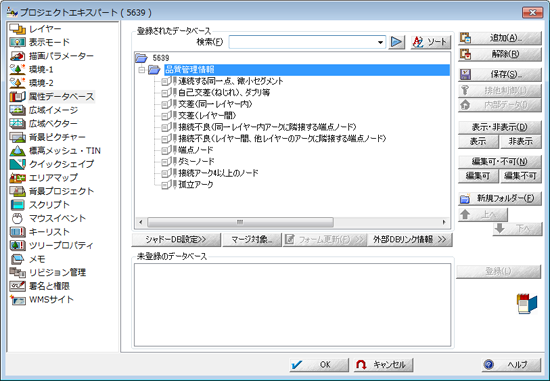Select 表示モード in the left list
Viewport: 550px width, 381px height.
click(x=40, y=42)
